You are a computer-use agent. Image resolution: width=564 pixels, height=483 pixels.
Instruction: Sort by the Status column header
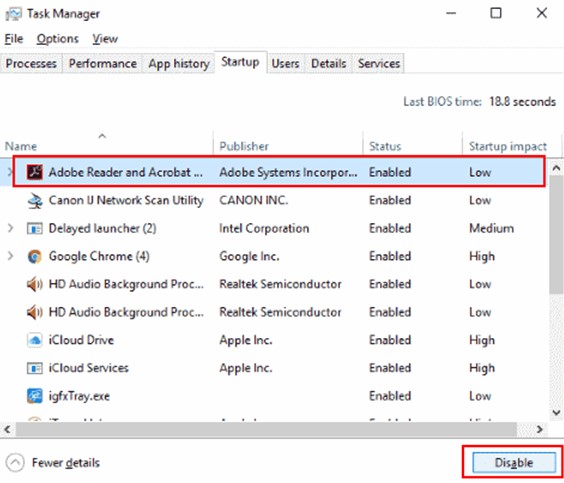tap(385, 146)
